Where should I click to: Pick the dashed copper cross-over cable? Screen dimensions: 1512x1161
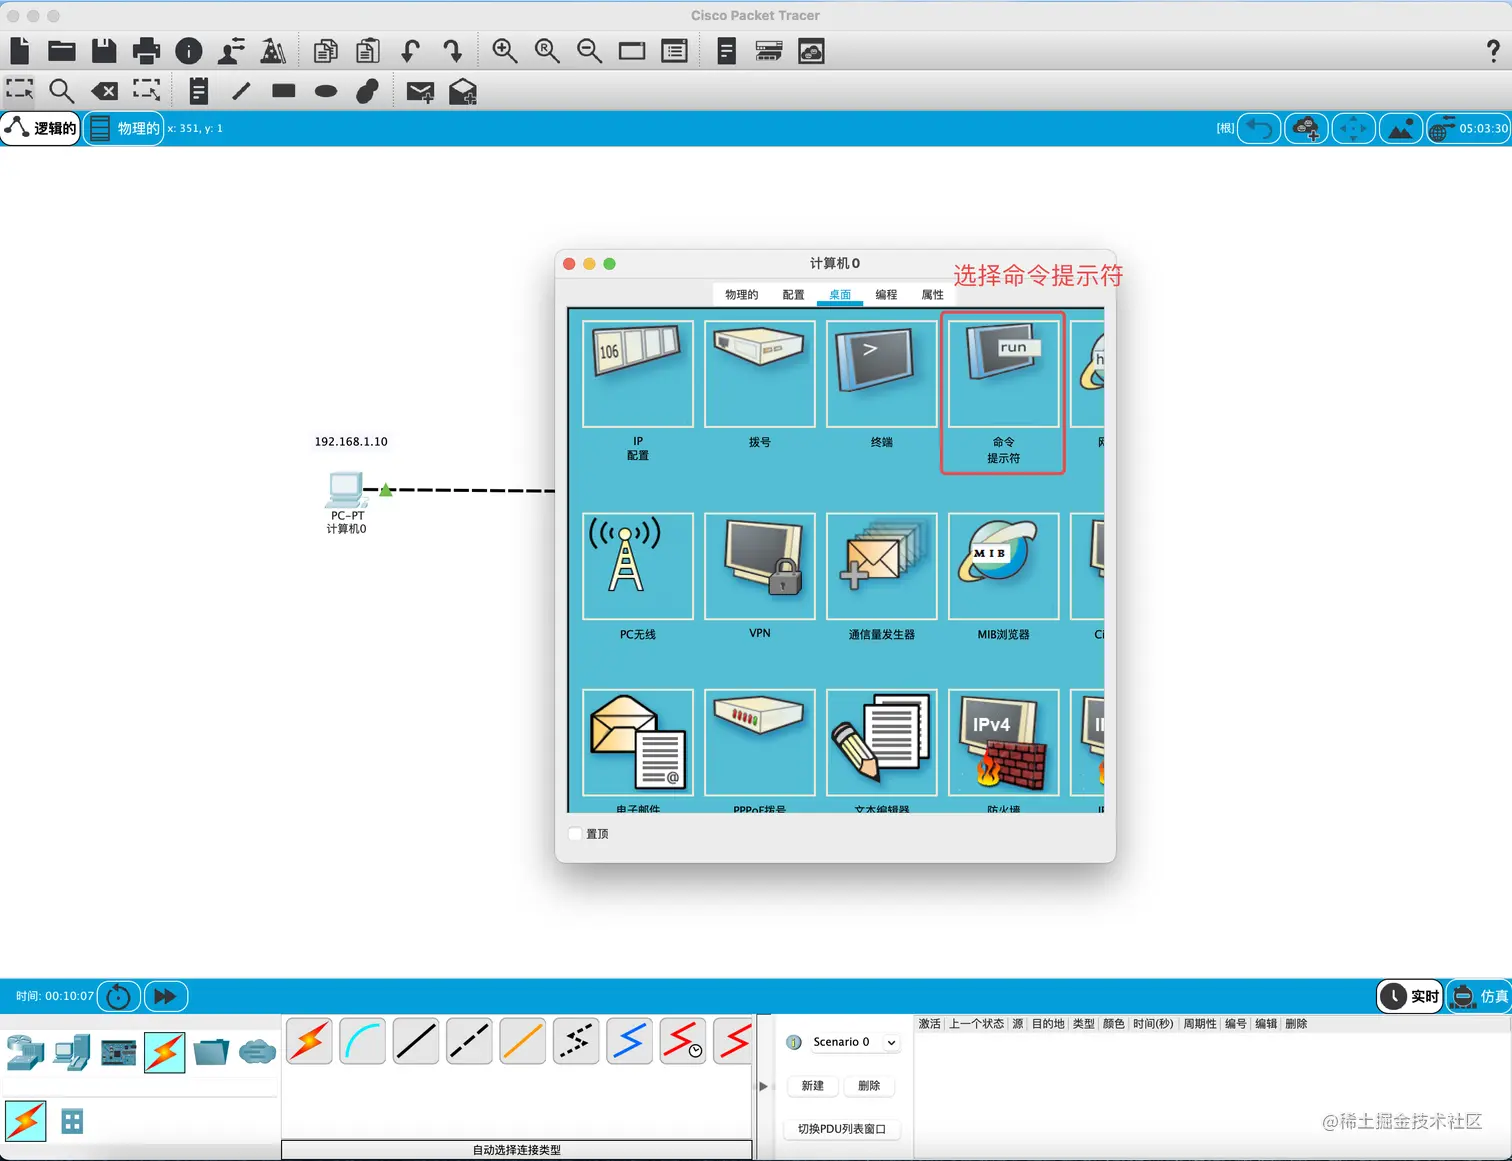(x=470, y=1042)
